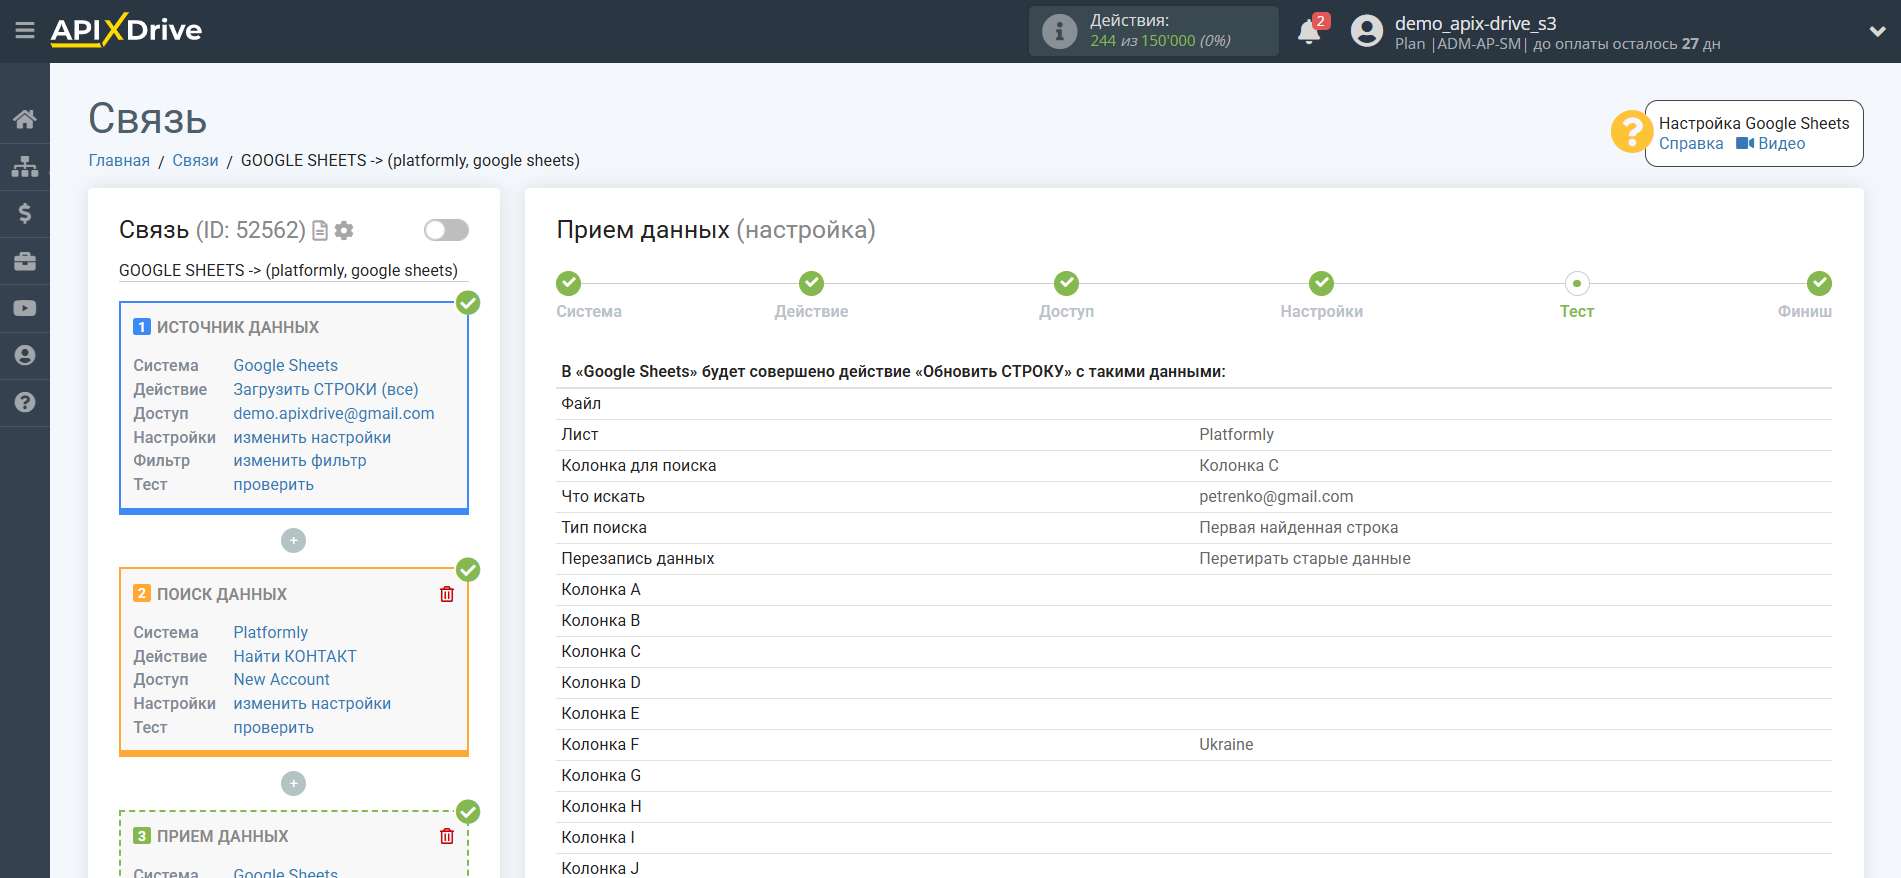Open connections sitemap icon in sidebar
Image resolution: width=1901 pixels, height=878 pixels.
point(25,166)
